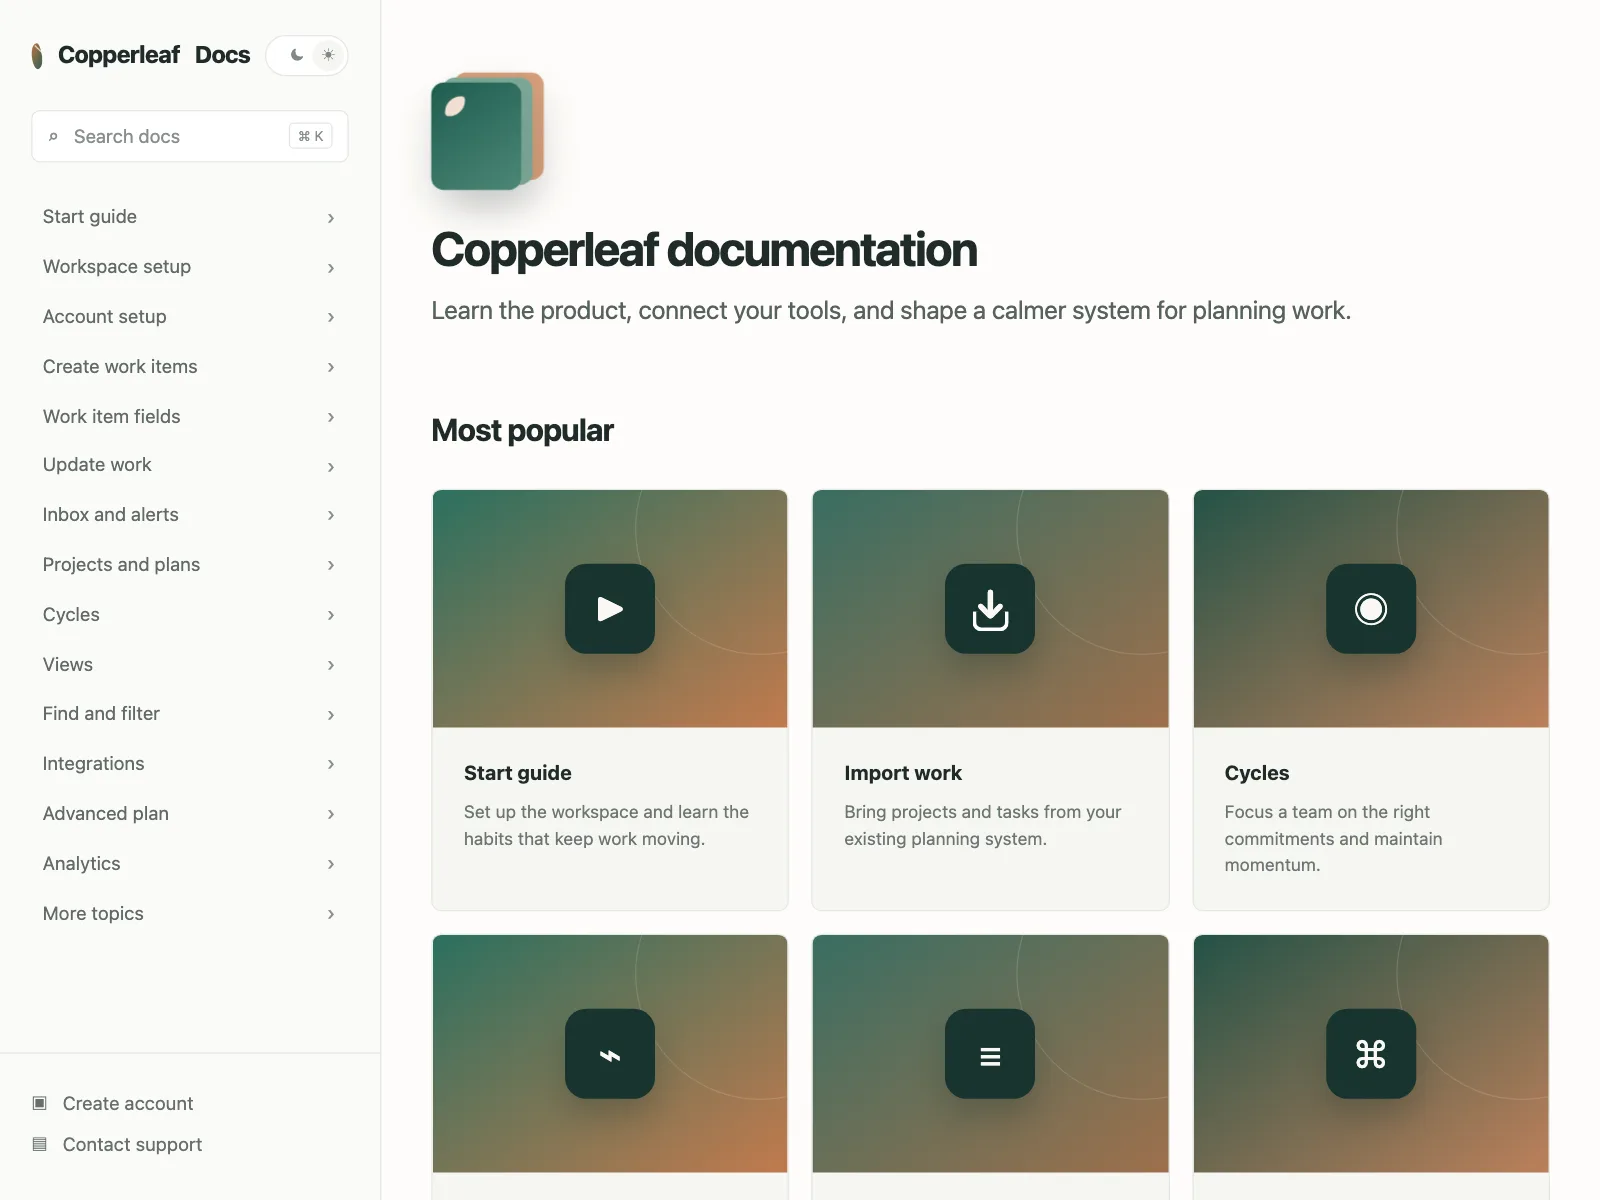Expand the Create work items chevron

click(x=331, y=367)
